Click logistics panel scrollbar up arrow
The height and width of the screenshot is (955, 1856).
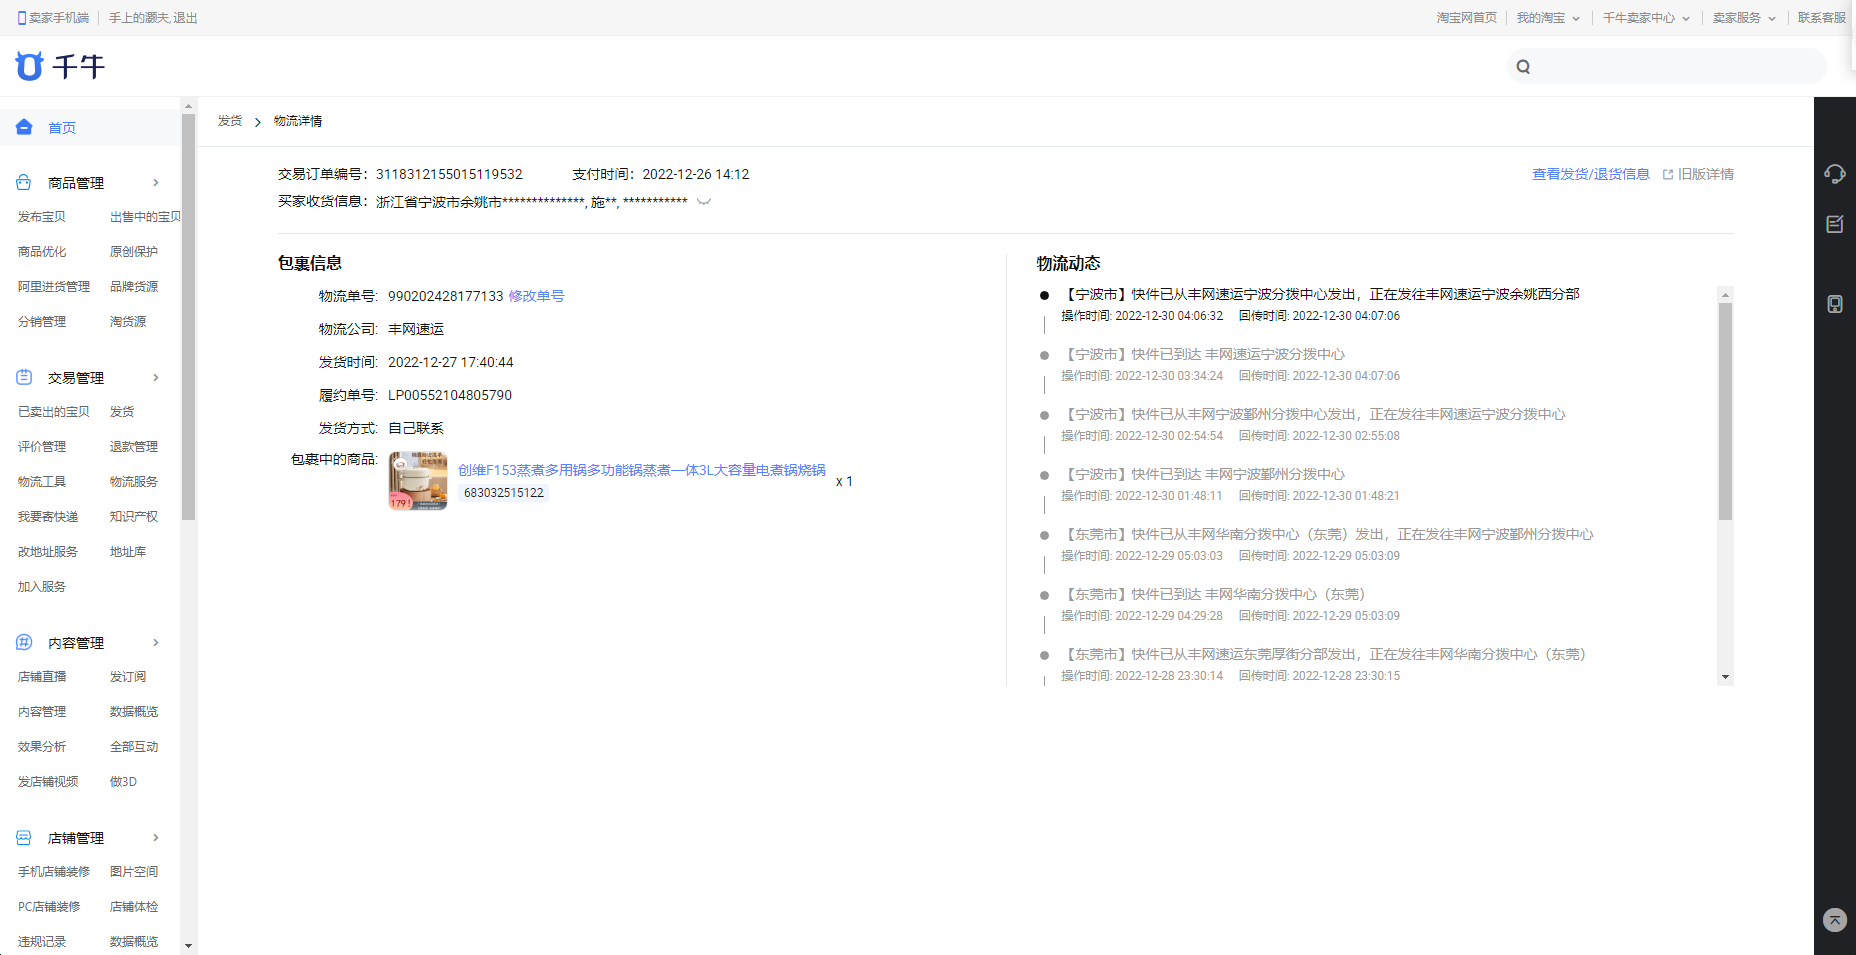coord(1725,295)
